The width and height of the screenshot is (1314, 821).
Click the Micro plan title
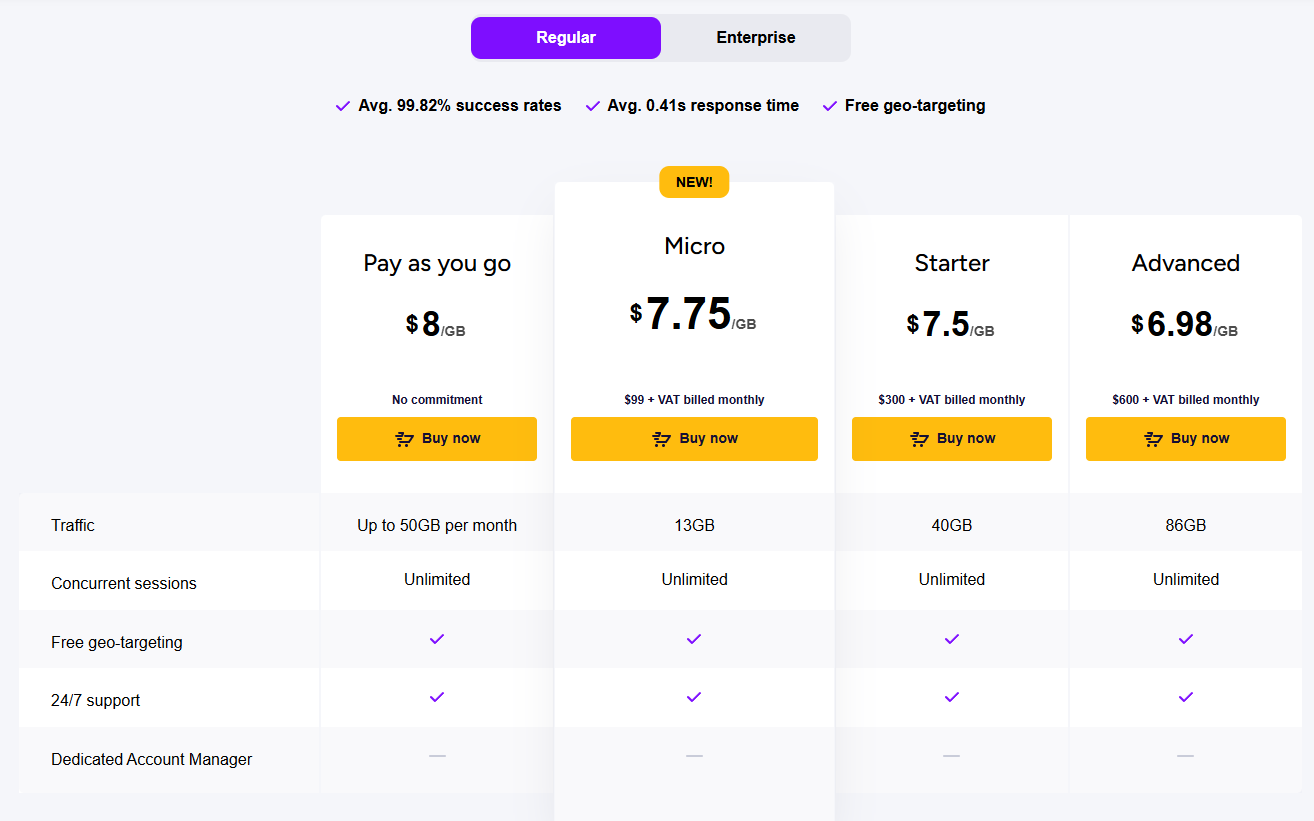(x=694, y=246)
